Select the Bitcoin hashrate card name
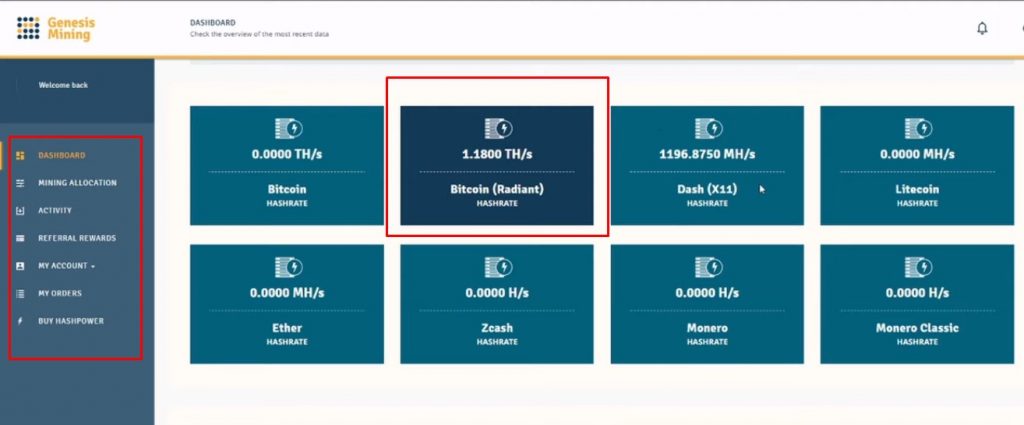 (287, 189)
